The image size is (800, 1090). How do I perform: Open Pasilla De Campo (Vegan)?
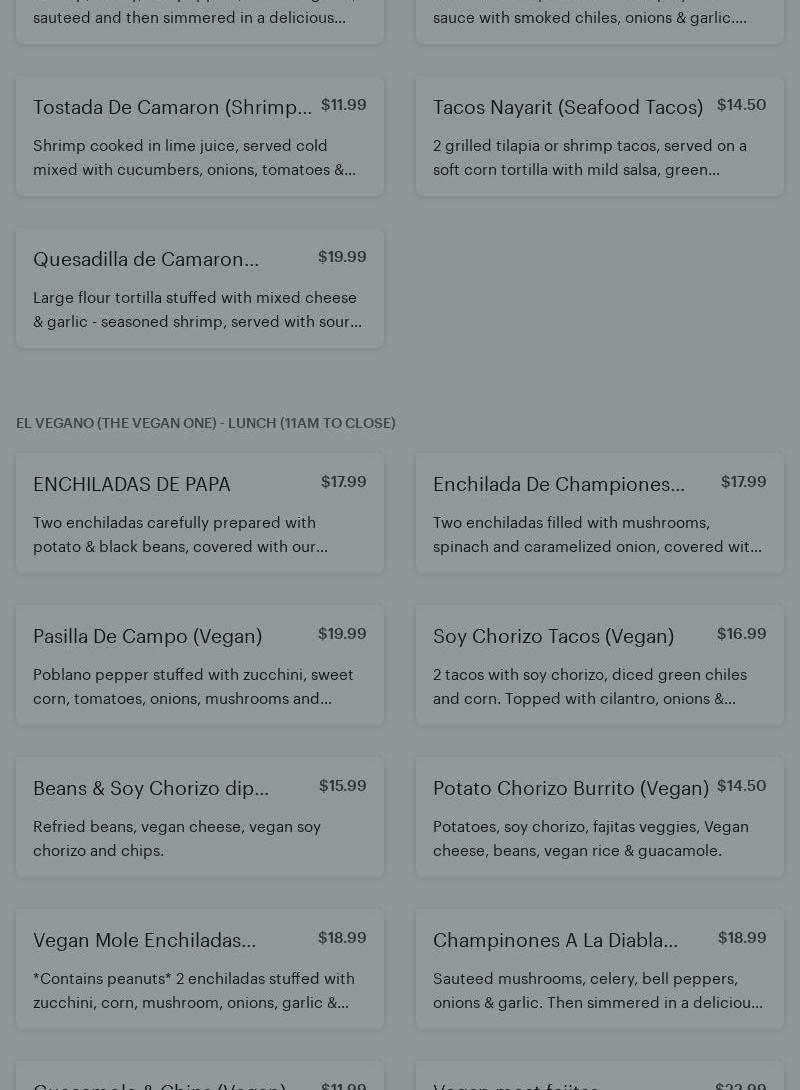tap(147, 637)
